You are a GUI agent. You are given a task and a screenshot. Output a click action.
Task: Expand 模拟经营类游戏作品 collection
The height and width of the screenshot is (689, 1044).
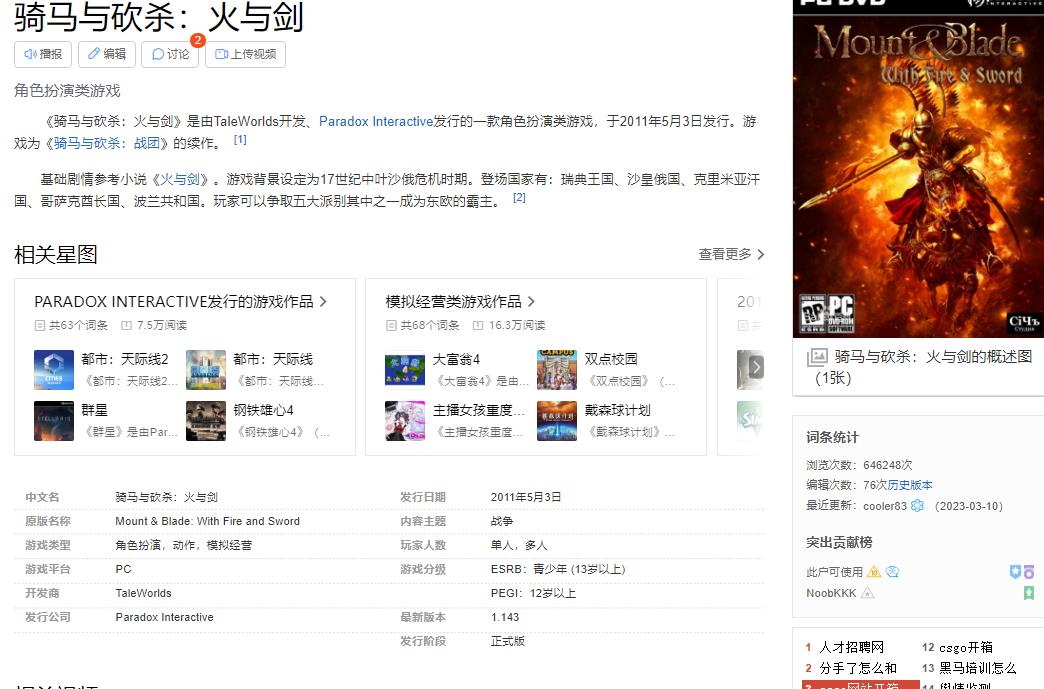point(460,302)
